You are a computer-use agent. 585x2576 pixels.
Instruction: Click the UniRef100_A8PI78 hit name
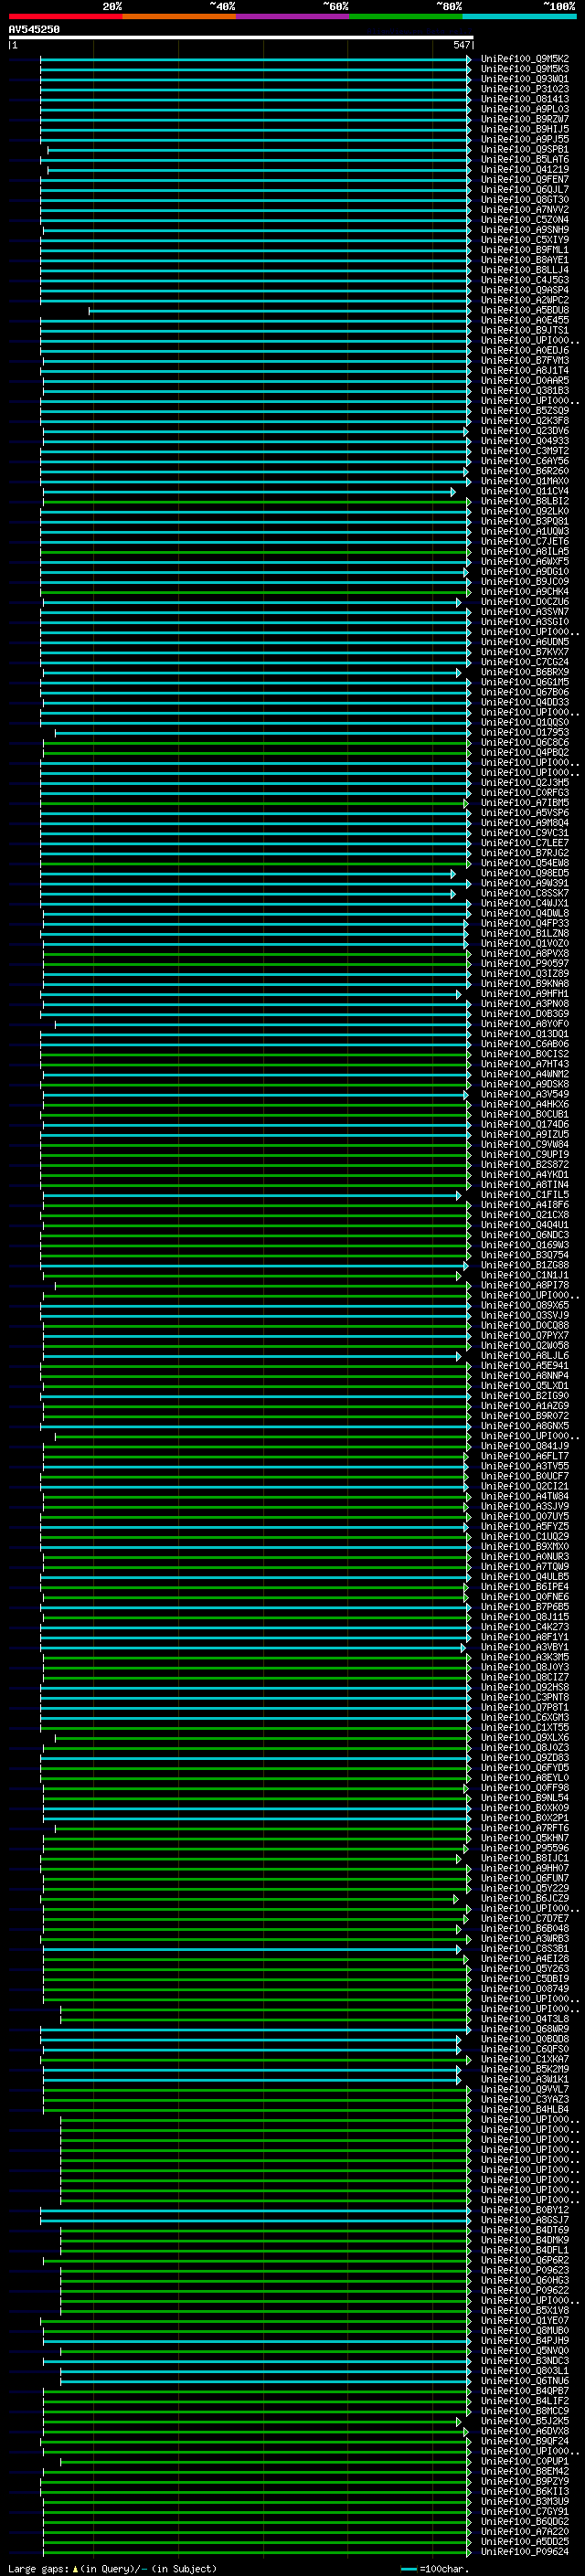(525, 1285)
